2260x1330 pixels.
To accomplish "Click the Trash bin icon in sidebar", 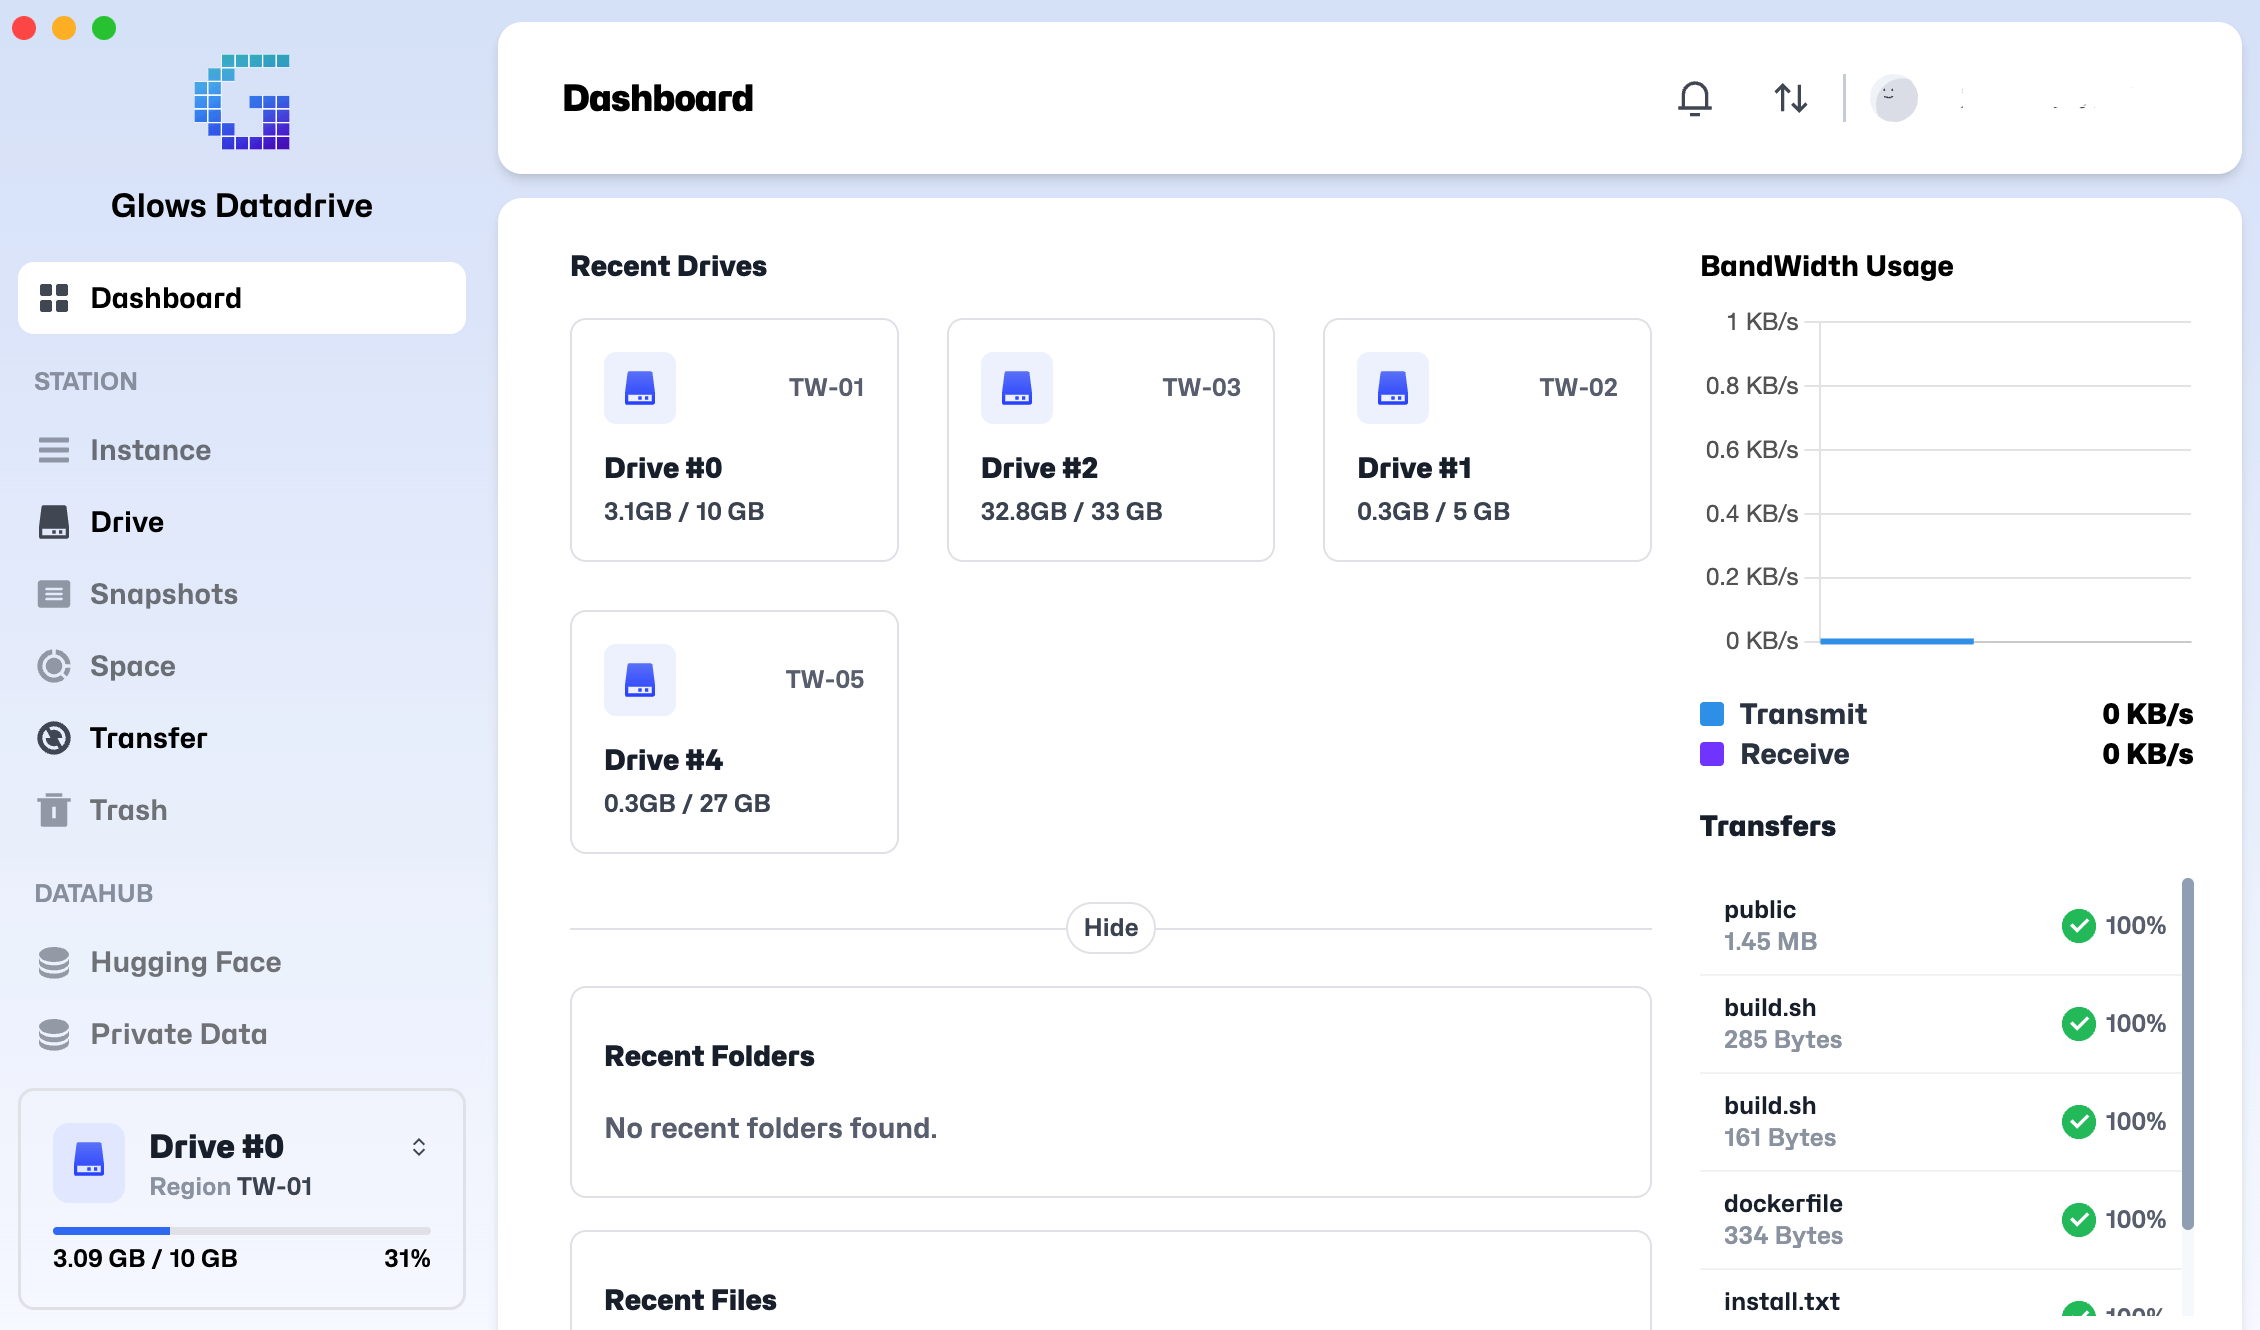I will tap(54, 810).
